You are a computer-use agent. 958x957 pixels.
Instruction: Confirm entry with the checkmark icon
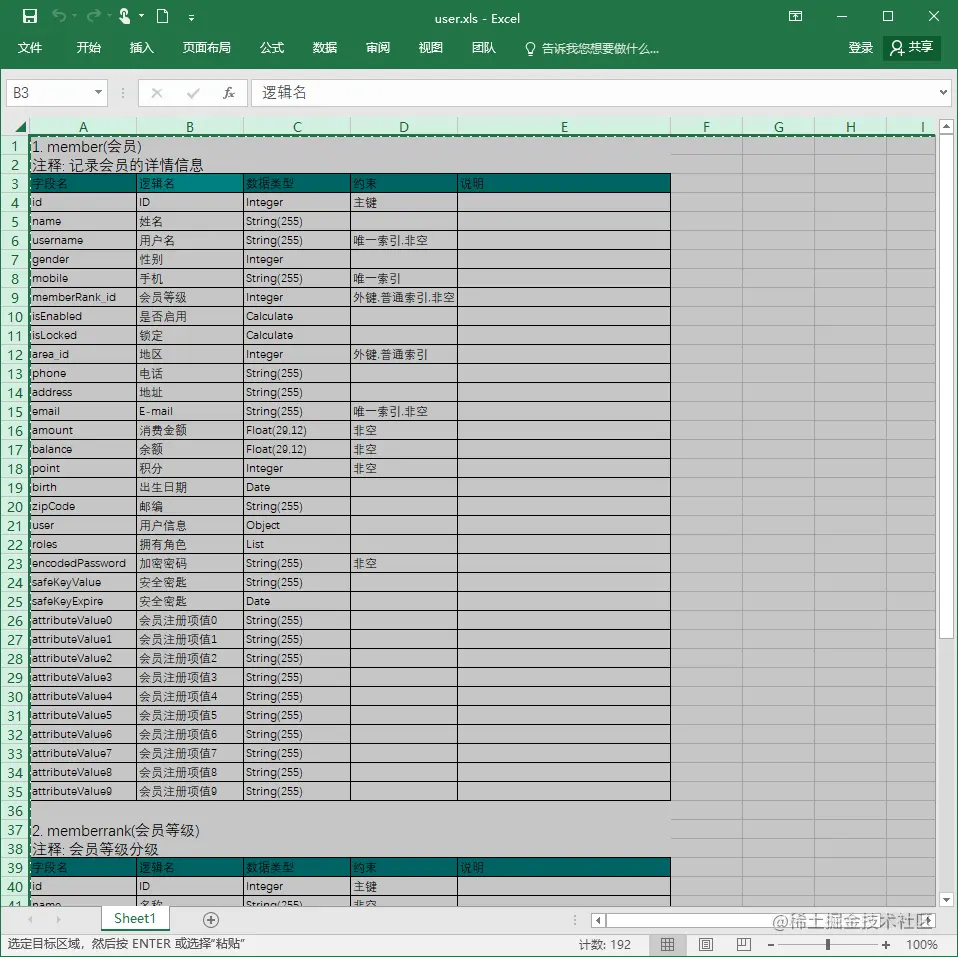pyautogui.click(x=193, y=93)
